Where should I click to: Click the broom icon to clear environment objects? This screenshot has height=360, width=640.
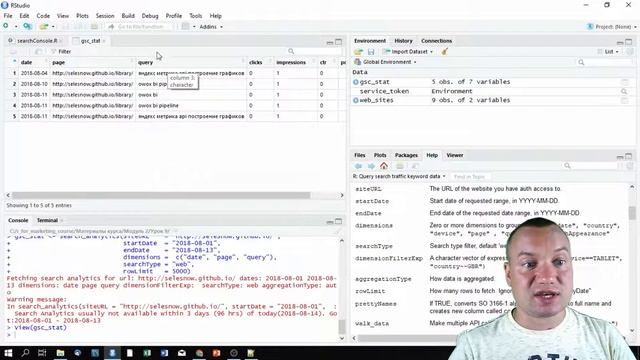click(x=444, y=51)
